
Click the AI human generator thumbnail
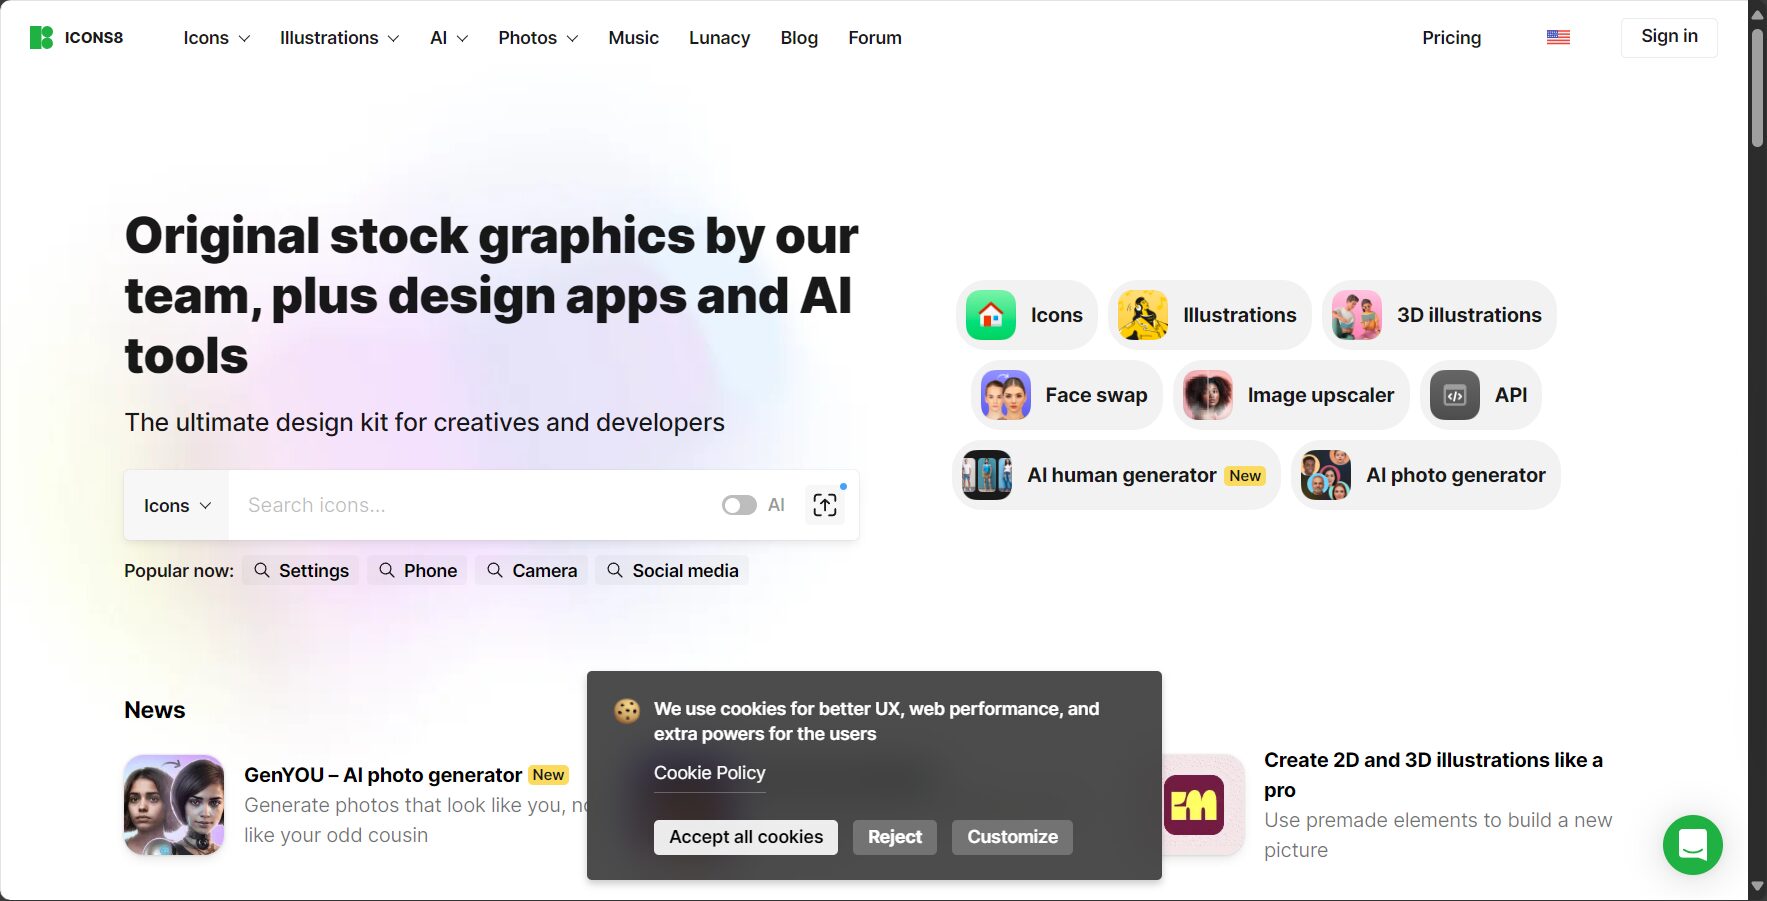point(987,475)
